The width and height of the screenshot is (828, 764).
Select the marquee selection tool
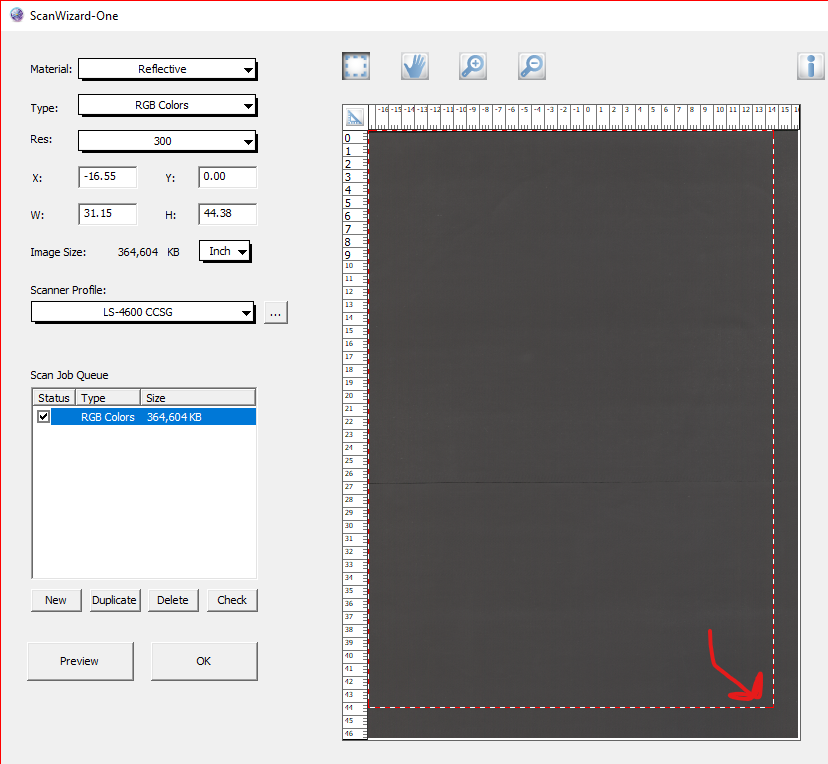pos(355,65)
